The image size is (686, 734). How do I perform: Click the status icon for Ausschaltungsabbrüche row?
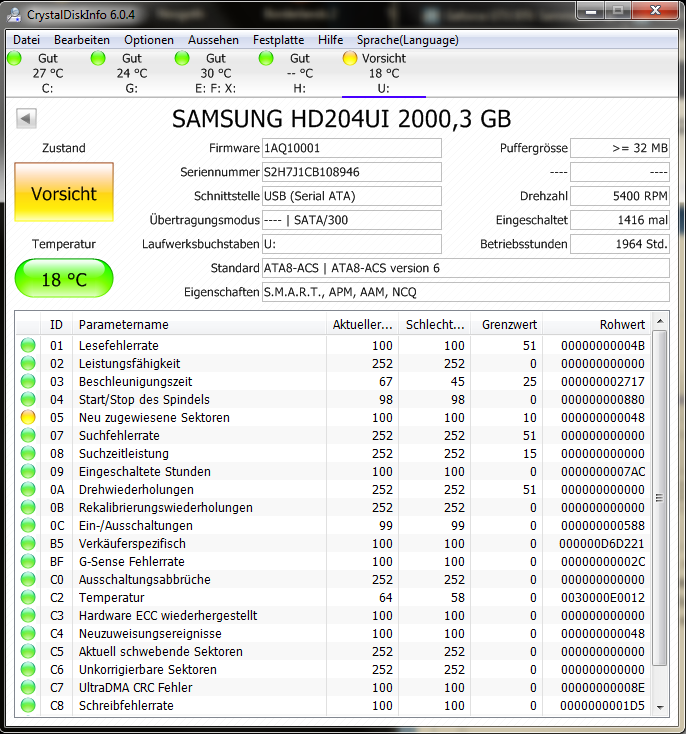pyautogui.click(x=28, y=580)
